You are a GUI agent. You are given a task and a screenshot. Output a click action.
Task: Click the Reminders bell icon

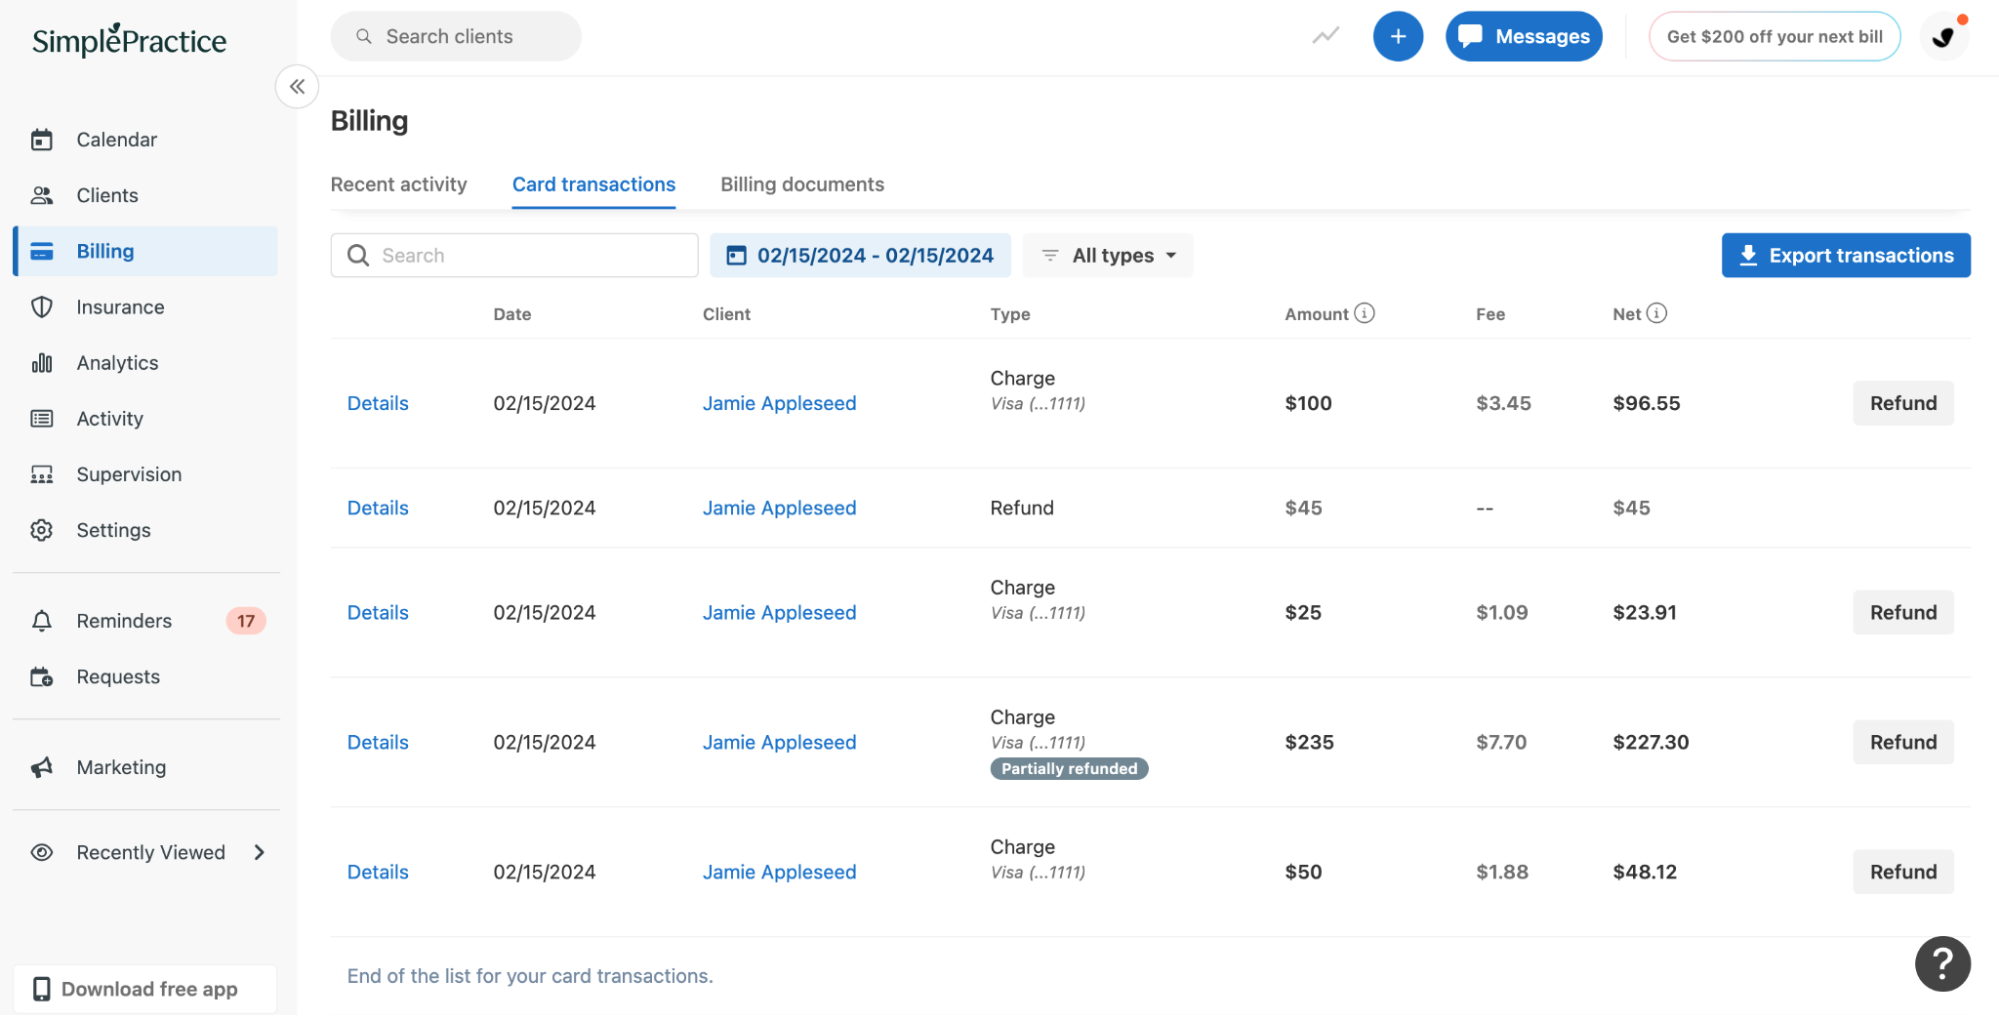coord(42,622)
